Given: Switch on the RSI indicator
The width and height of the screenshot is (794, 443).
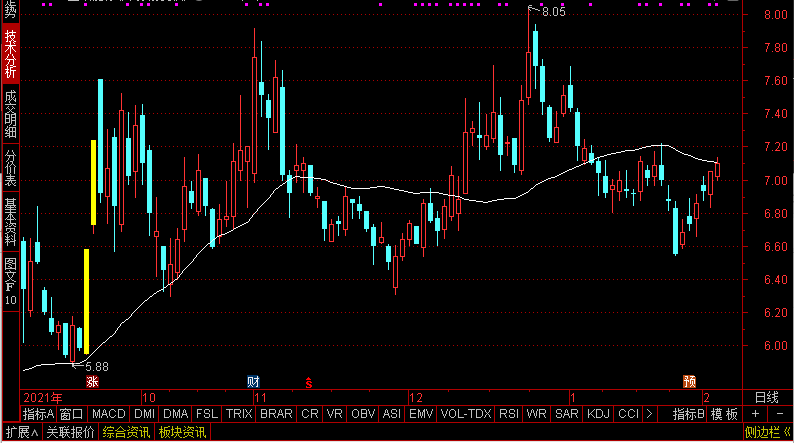Looking at the screenshot, I should pyautogui.click(x=508, y=414).
